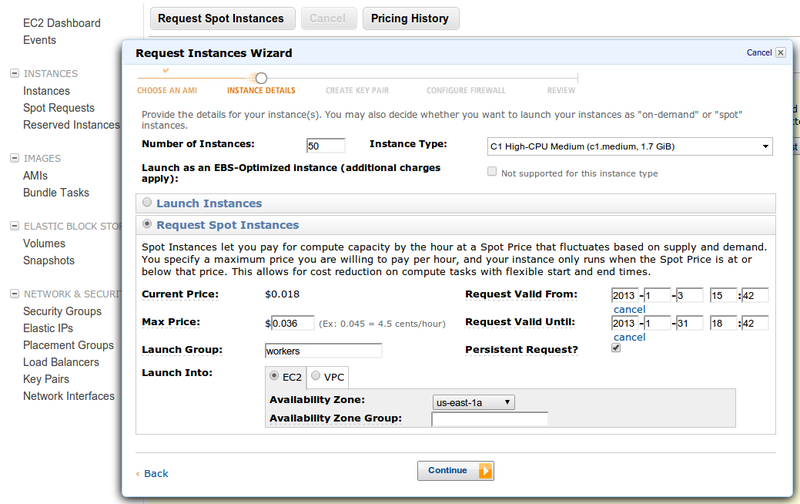The image size is (800, 504).
Task: Collapse the IMAGES sidebar section
Action: click(x=14, y=159)
